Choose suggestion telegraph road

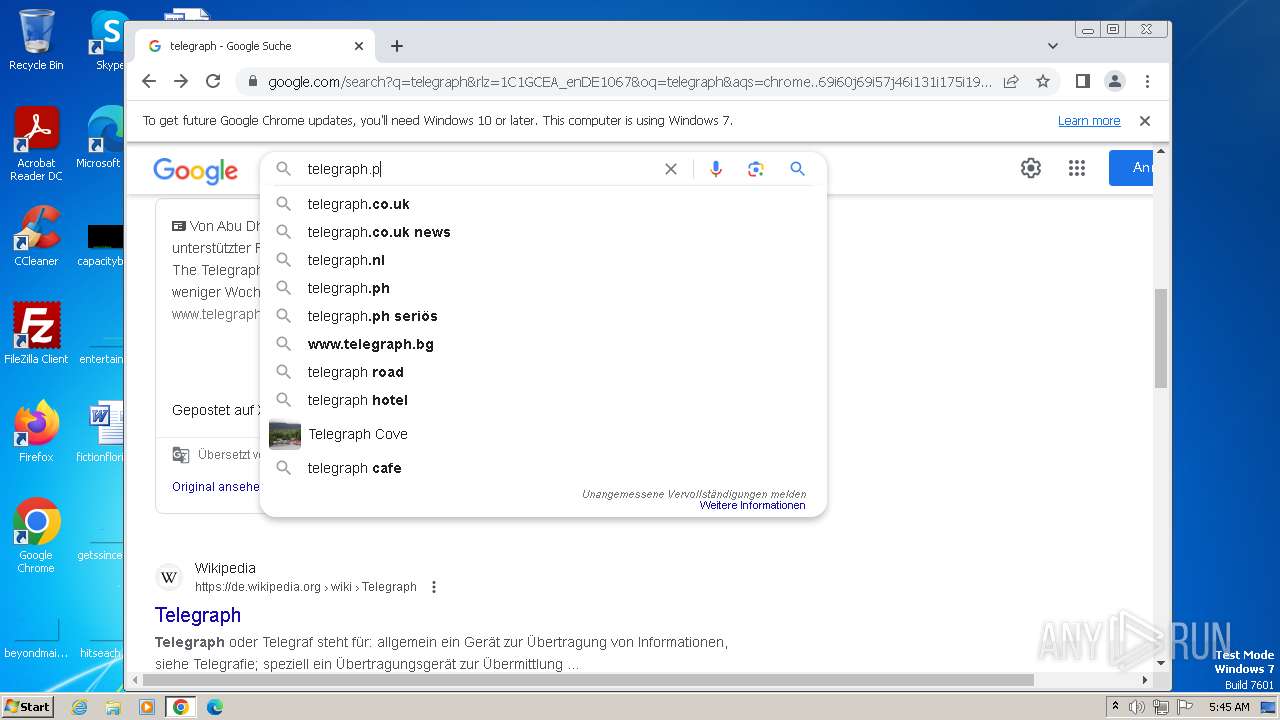coord(543,372)
